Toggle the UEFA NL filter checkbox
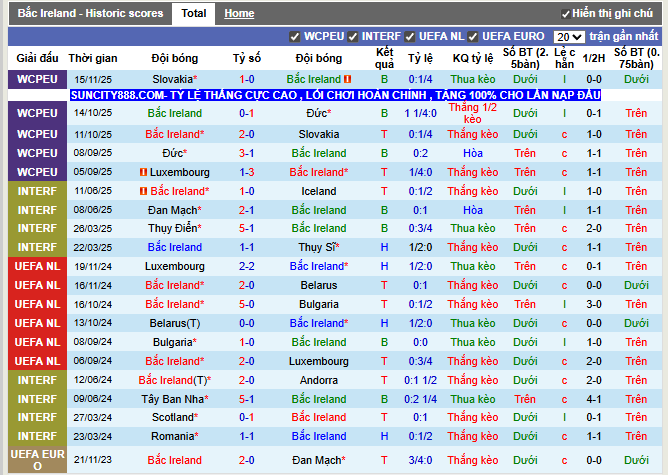The image size is (669, 475). 411,36
